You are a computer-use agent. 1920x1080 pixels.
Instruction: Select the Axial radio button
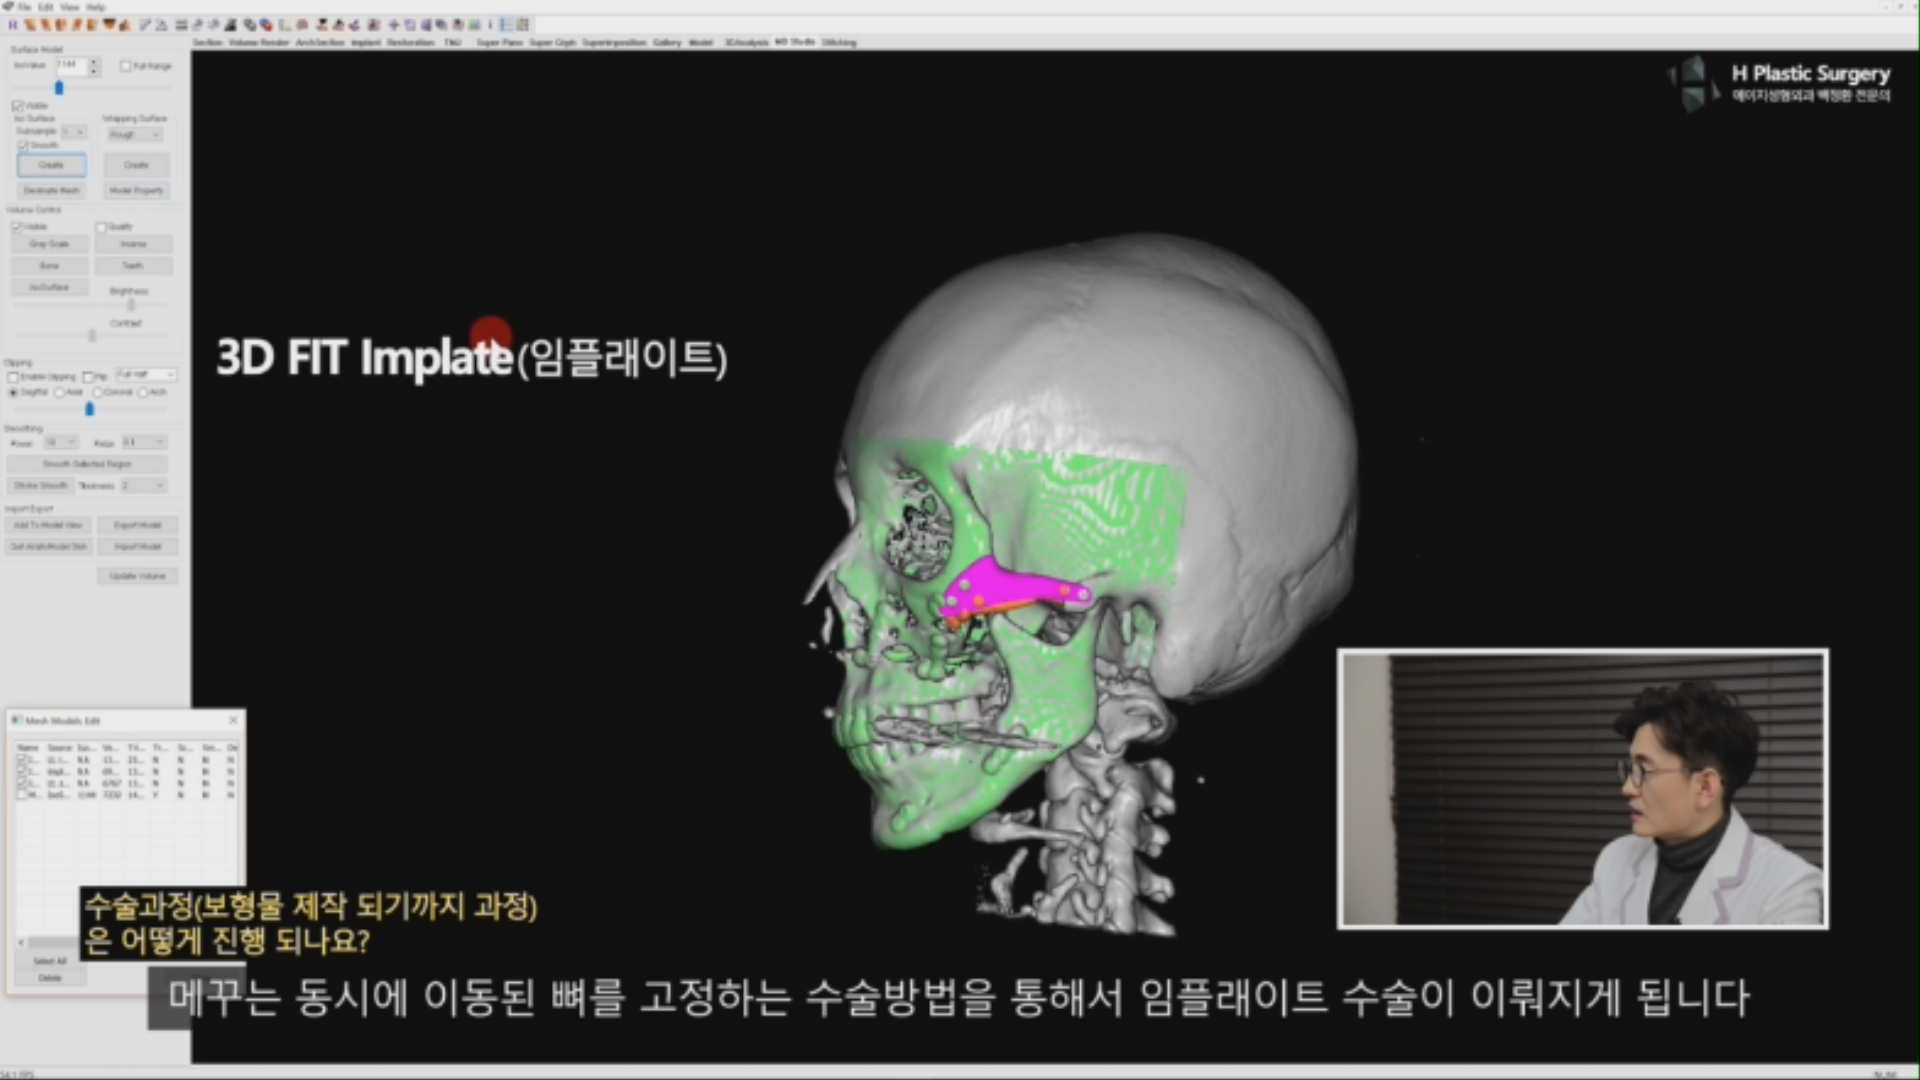(x=60, y=393)
